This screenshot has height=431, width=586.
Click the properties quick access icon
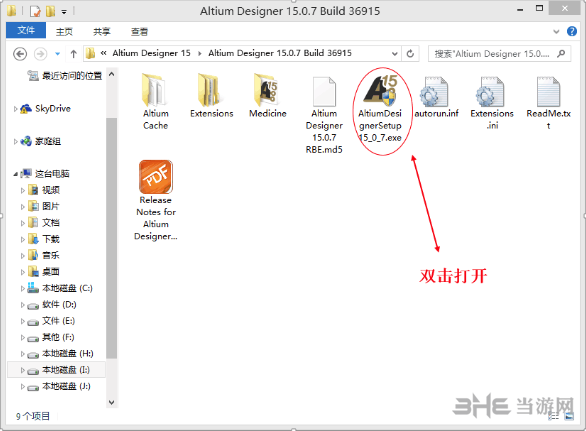pos(35,11)
